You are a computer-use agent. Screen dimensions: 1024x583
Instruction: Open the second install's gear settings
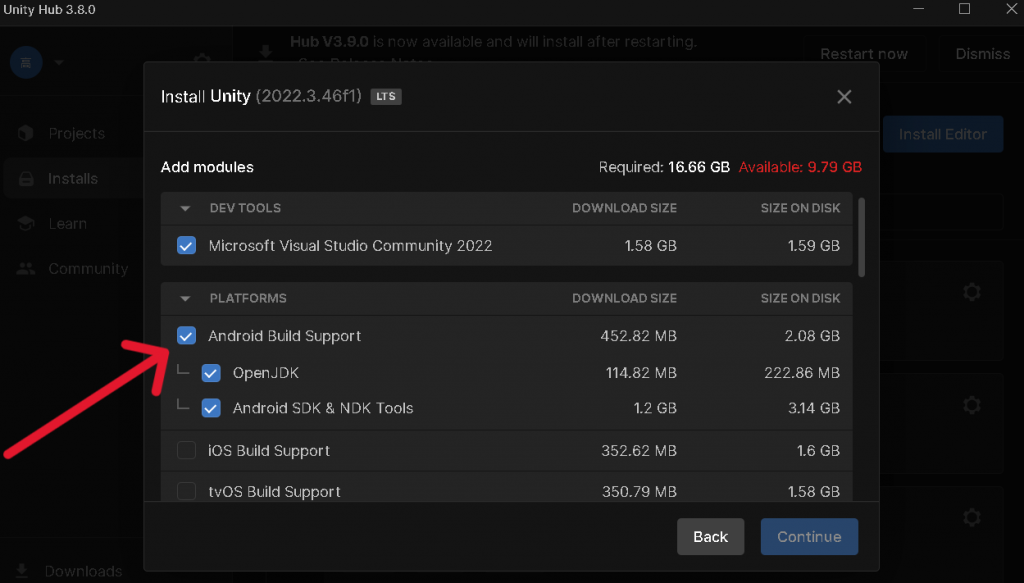972,405
